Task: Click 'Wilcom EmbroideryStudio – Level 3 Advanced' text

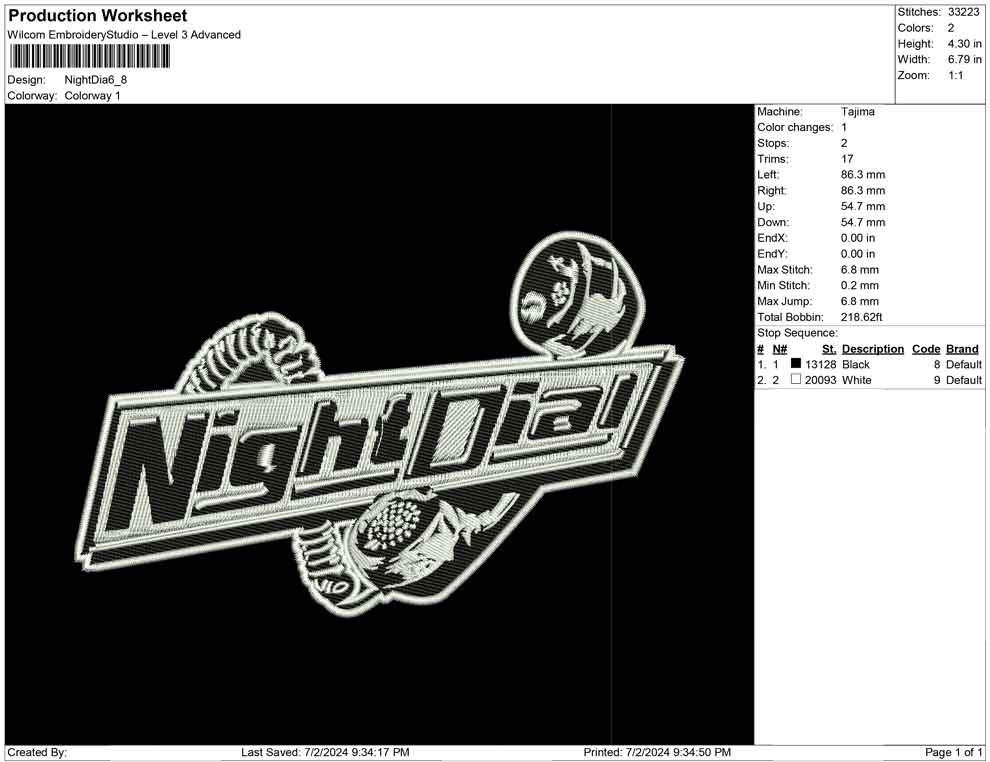Action: click(x=124, y=35)
